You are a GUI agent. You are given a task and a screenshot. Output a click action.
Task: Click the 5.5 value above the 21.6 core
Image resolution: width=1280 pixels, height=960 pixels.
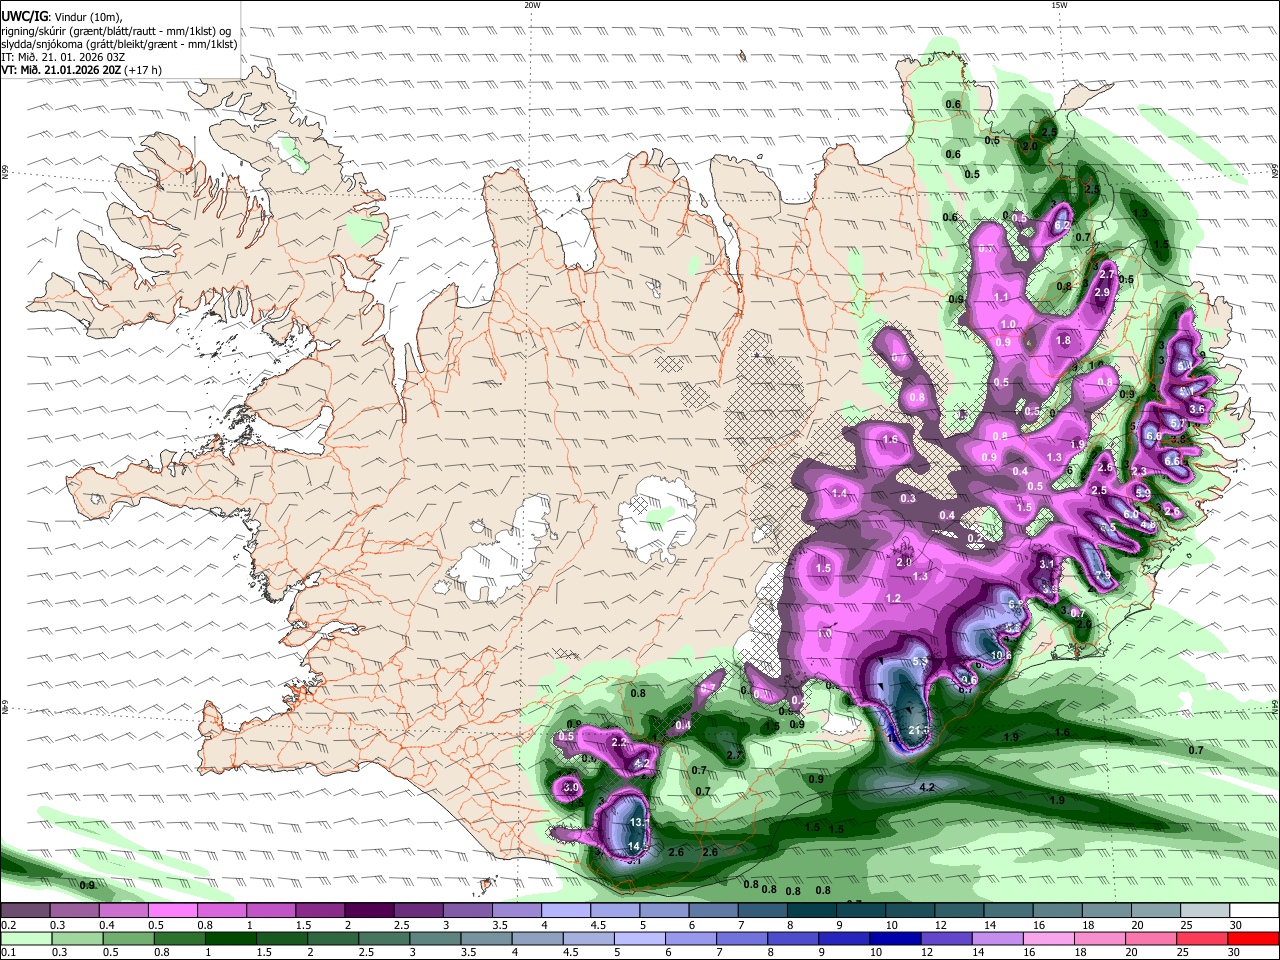[920, 662]
